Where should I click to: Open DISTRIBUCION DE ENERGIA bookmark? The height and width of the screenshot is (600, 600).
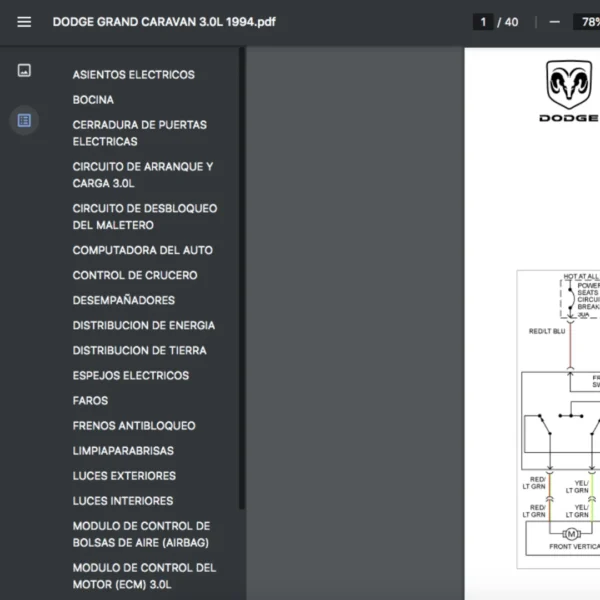[143, 325]
